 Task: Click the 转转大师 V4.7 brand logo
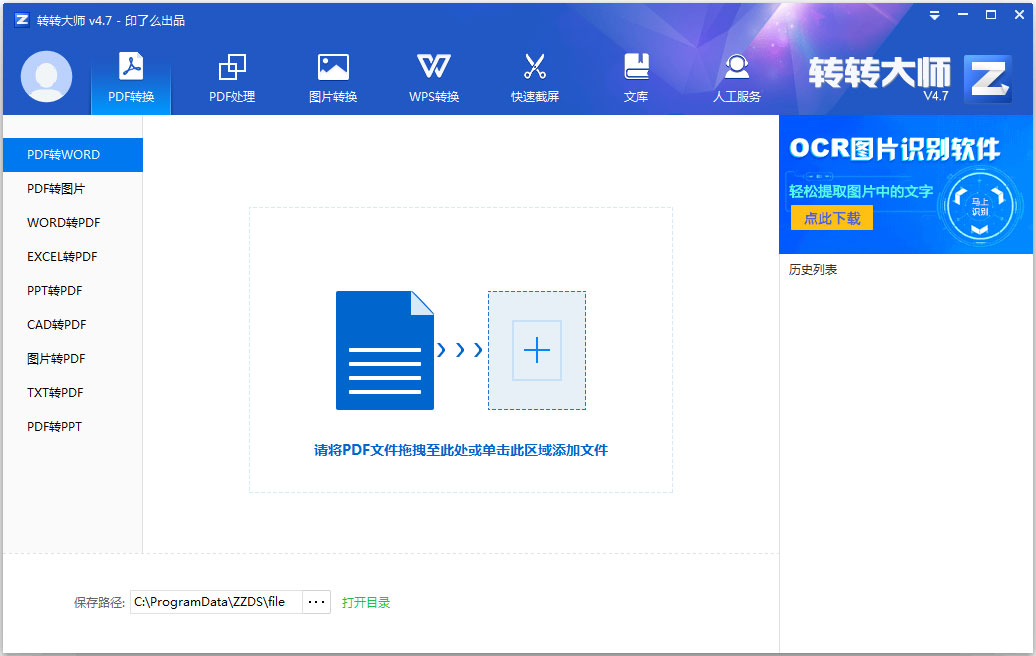click(910, 78)
